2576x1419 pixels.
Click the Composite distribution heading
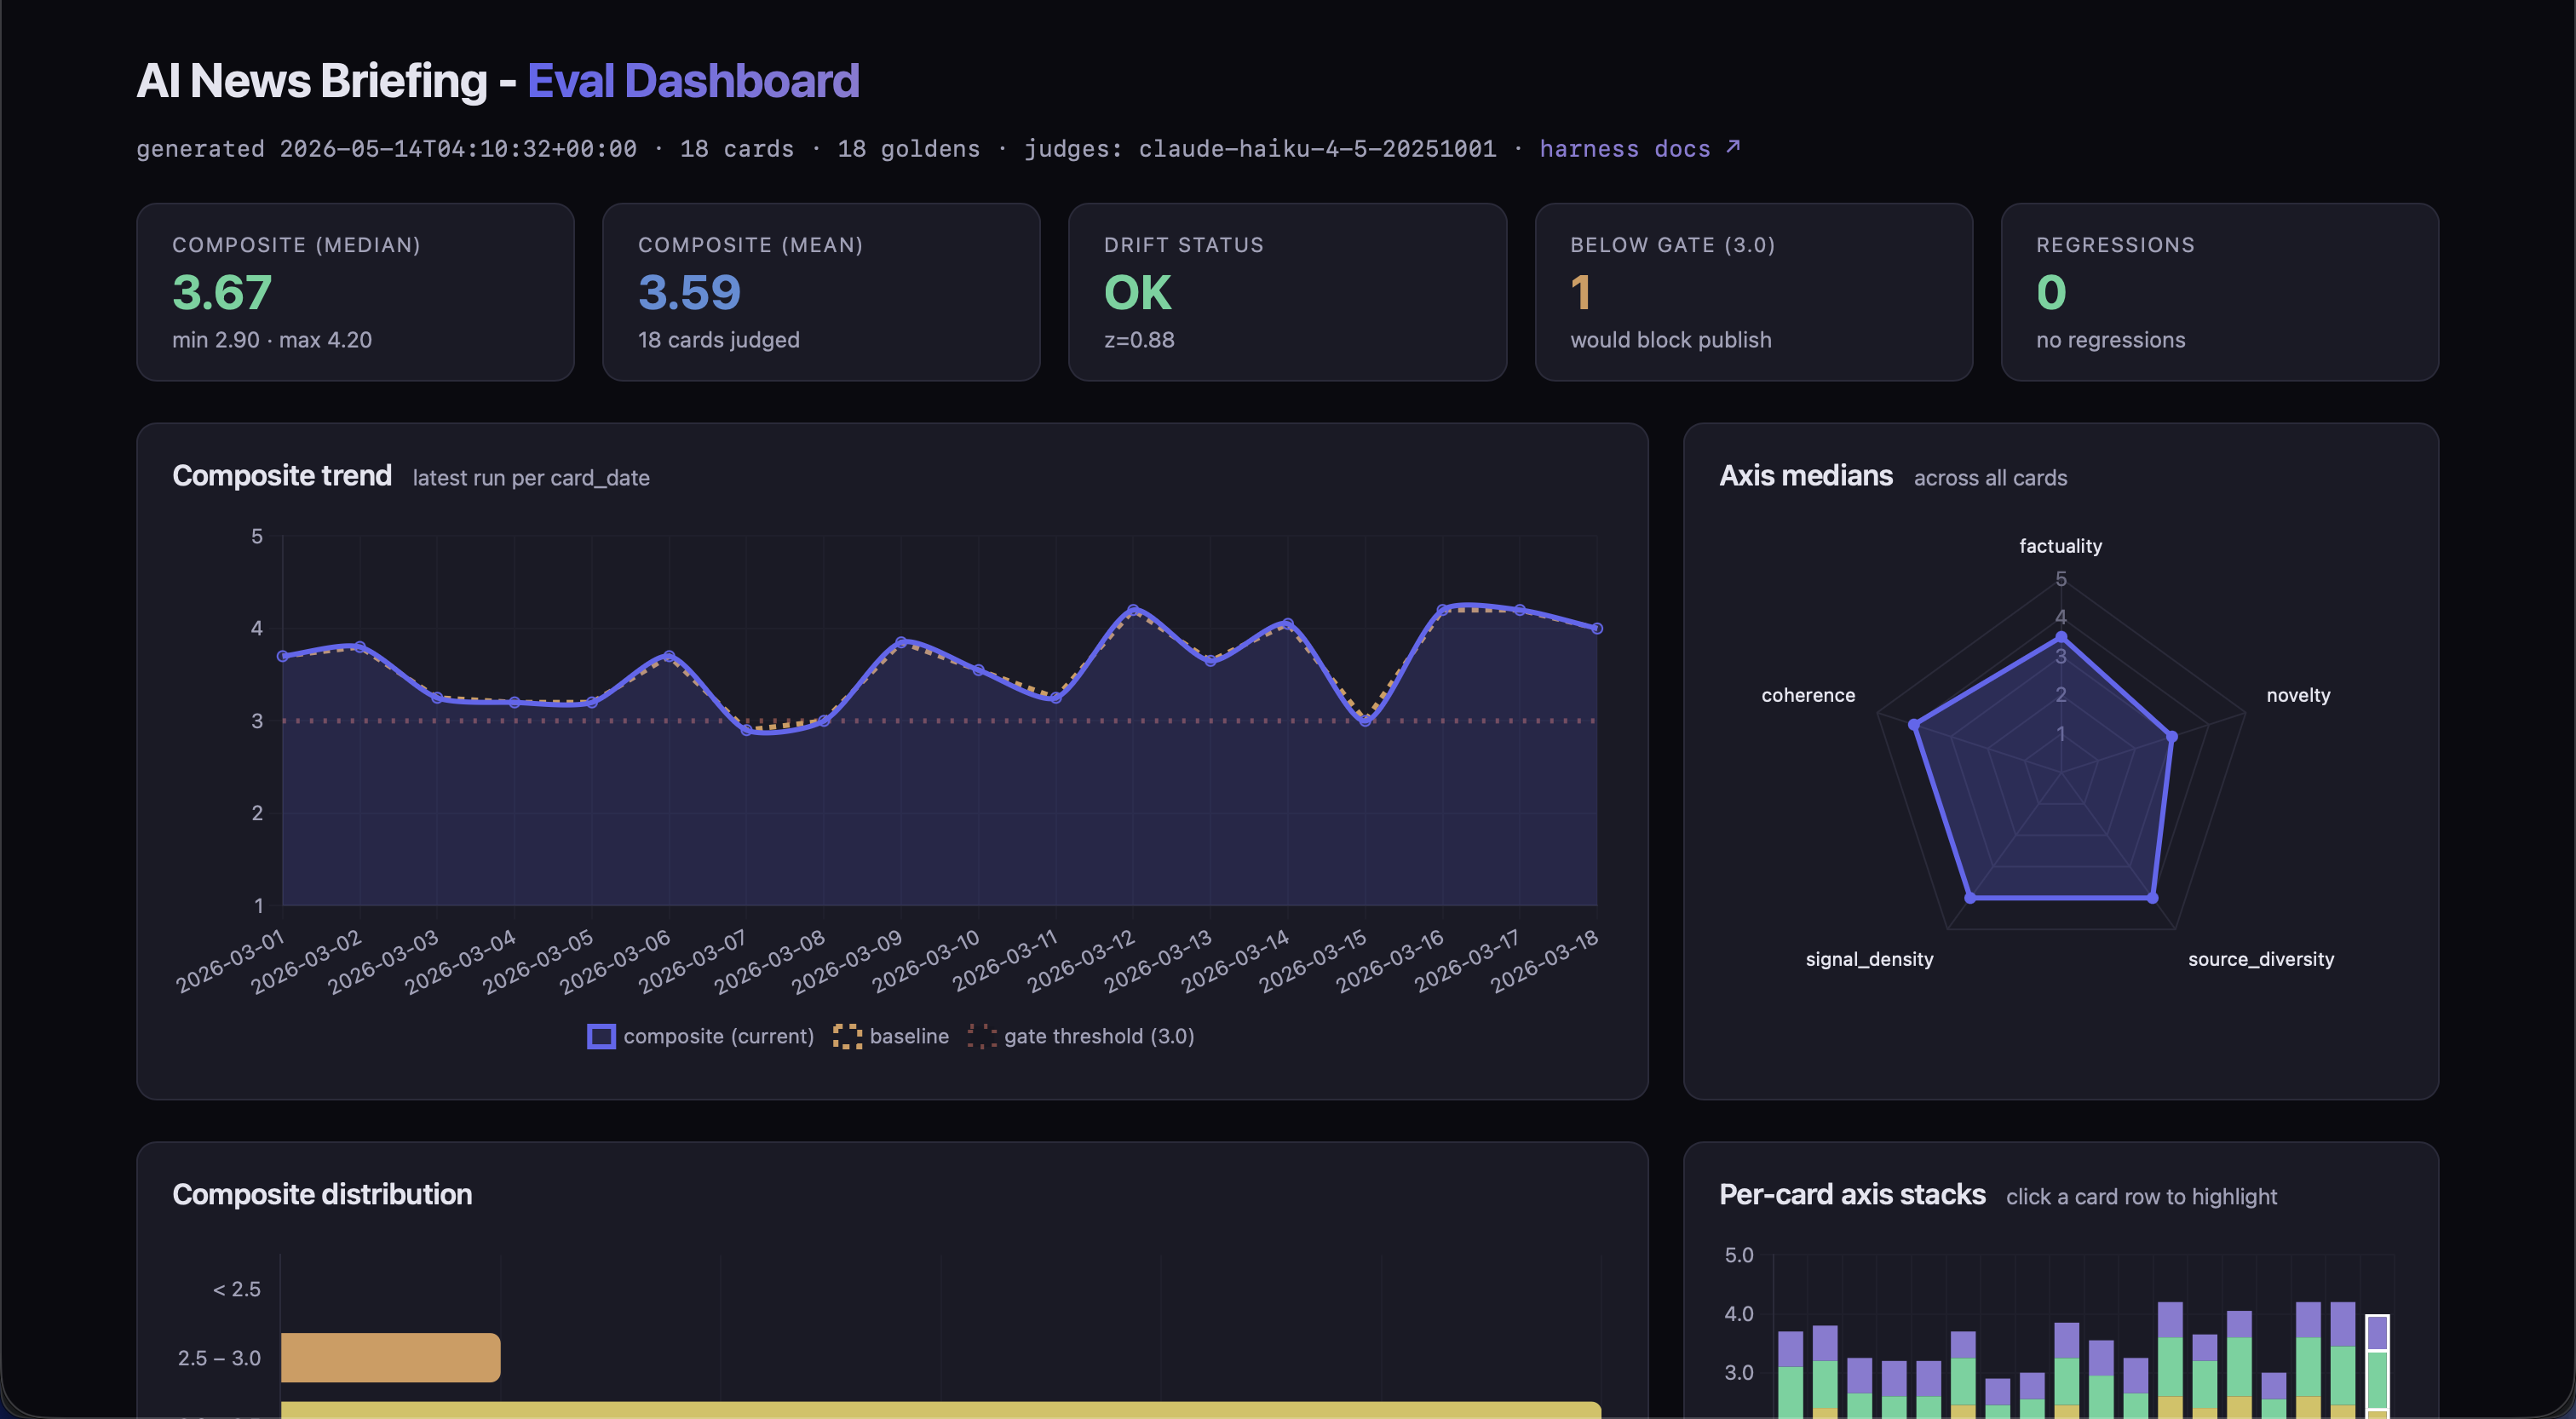pos(322,1195)
